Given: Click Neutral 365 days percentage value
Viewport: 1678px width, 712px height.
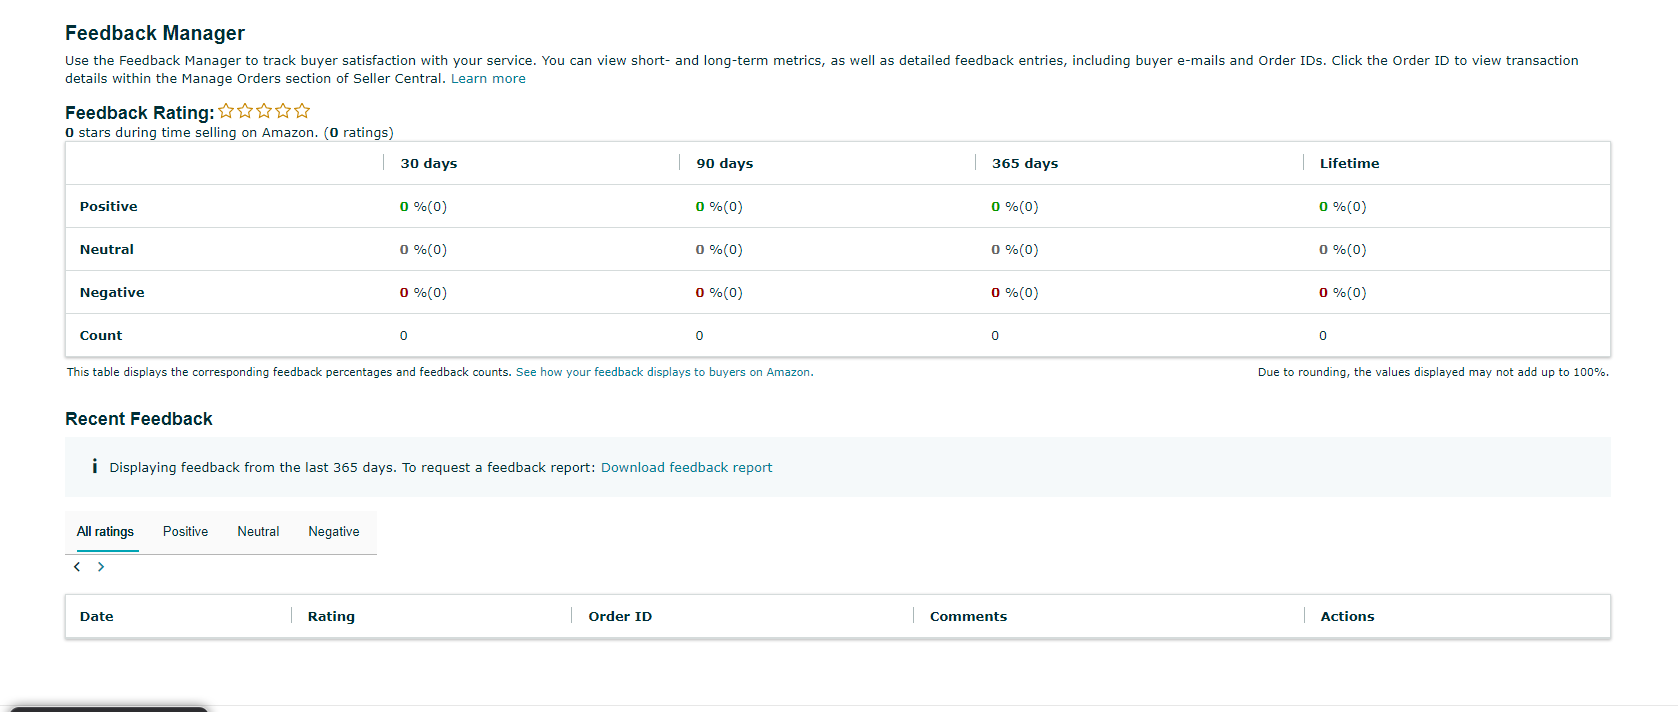Looking at the screenshot, I should (1015, 250).
